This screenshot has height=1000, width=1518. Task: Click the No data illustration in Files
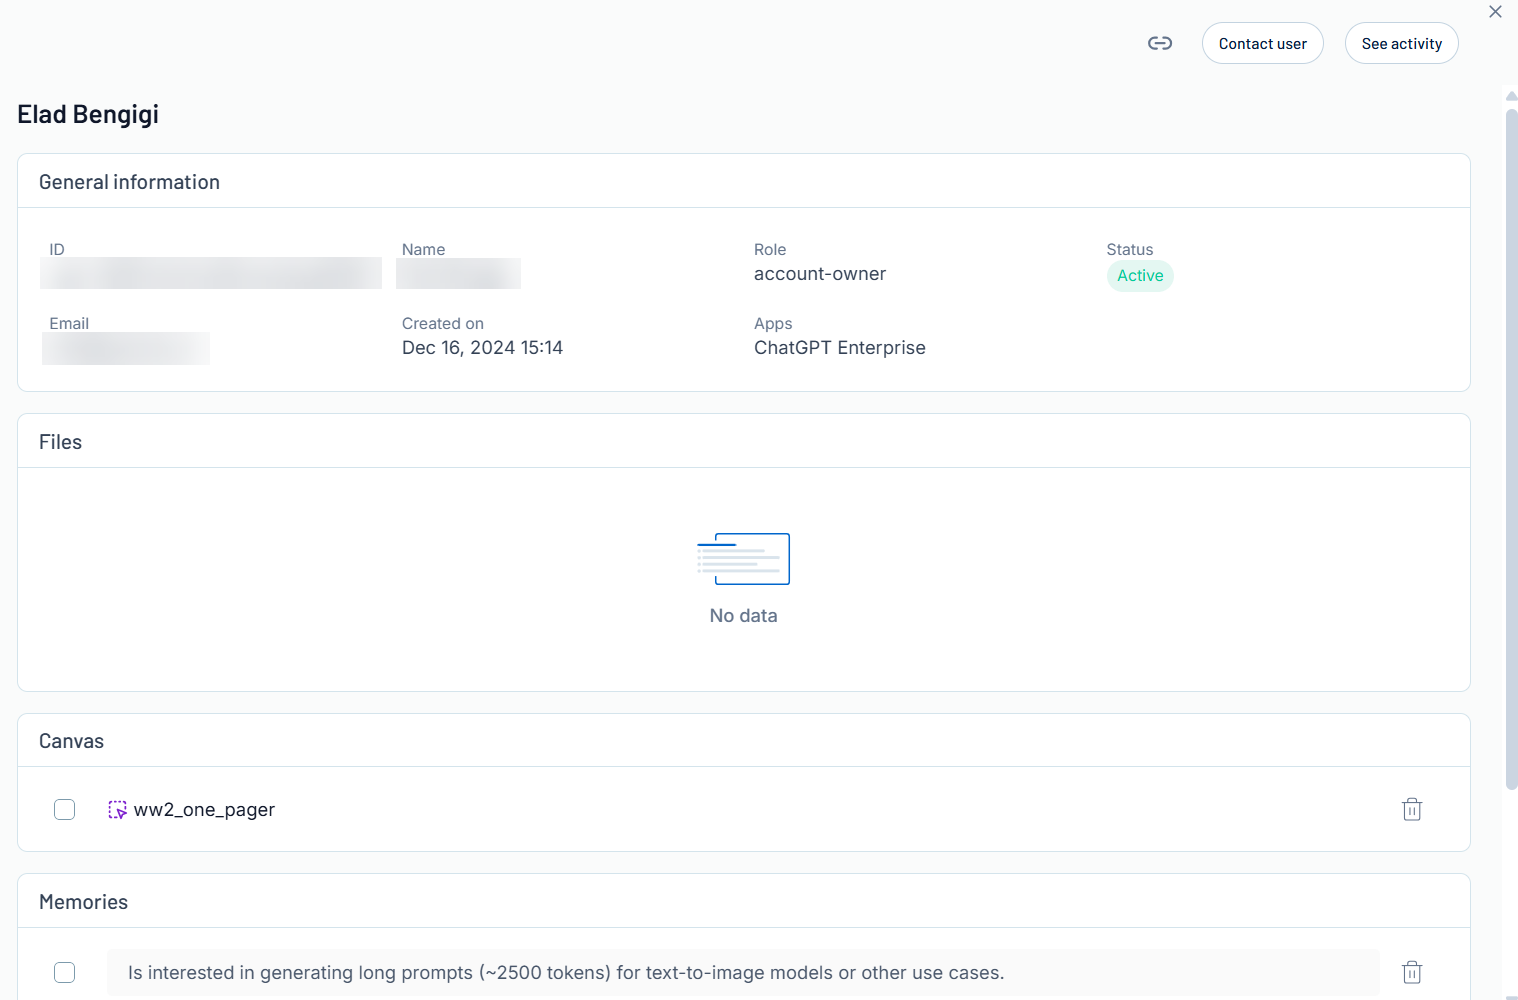point(743,559)
